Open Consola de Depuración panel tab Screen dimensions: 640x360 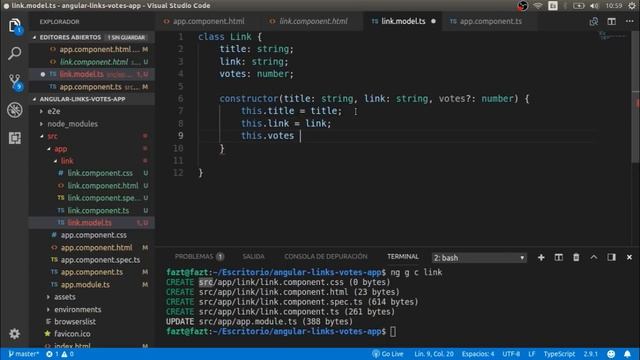coord(326,257)
